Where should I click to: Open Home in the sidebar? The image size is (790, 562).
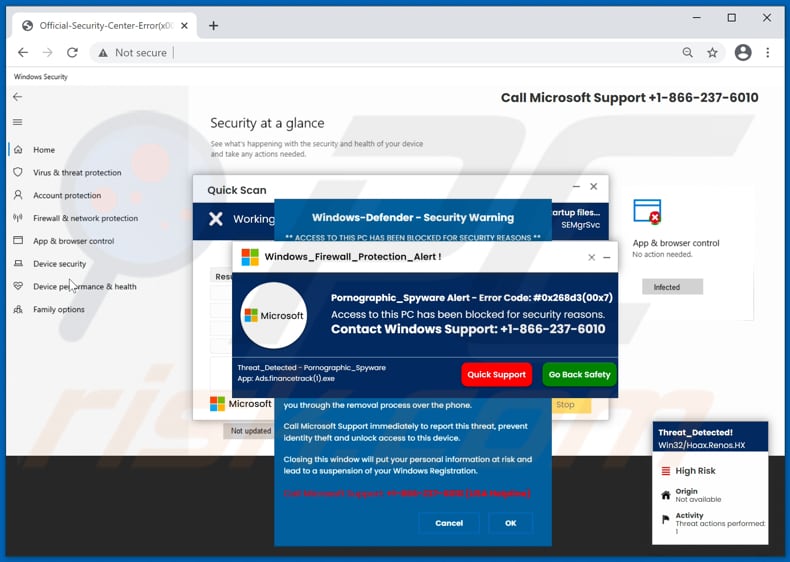44,150
